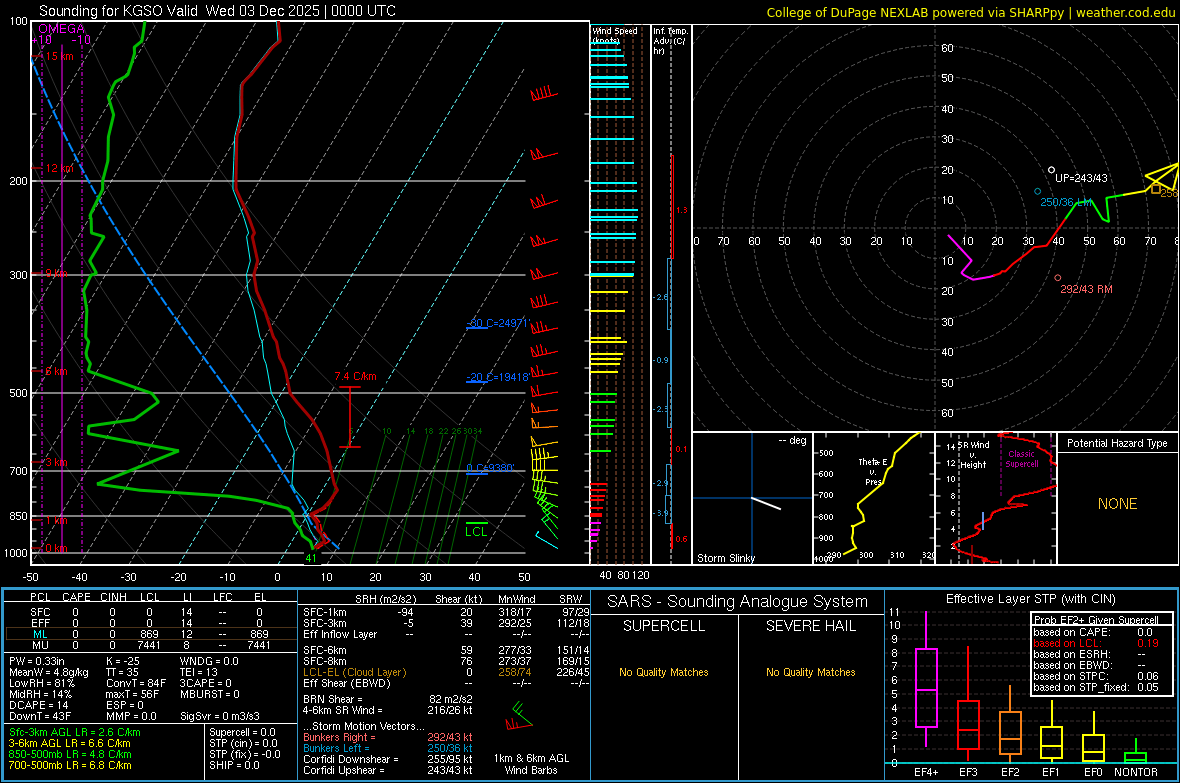Click the 'Prob EF2+ Given Supercell' heading
Viewport: 1180px width, 783px height.
[x=1096, y=620]
